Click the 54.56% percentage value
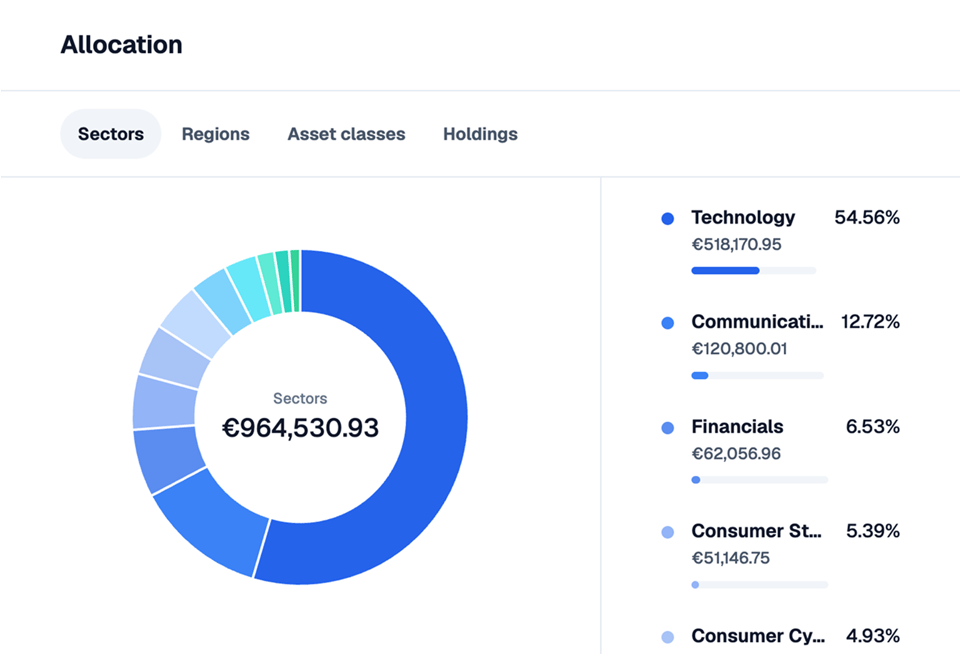Viewport: 960px width, 654px height. (x=867, y=217)
